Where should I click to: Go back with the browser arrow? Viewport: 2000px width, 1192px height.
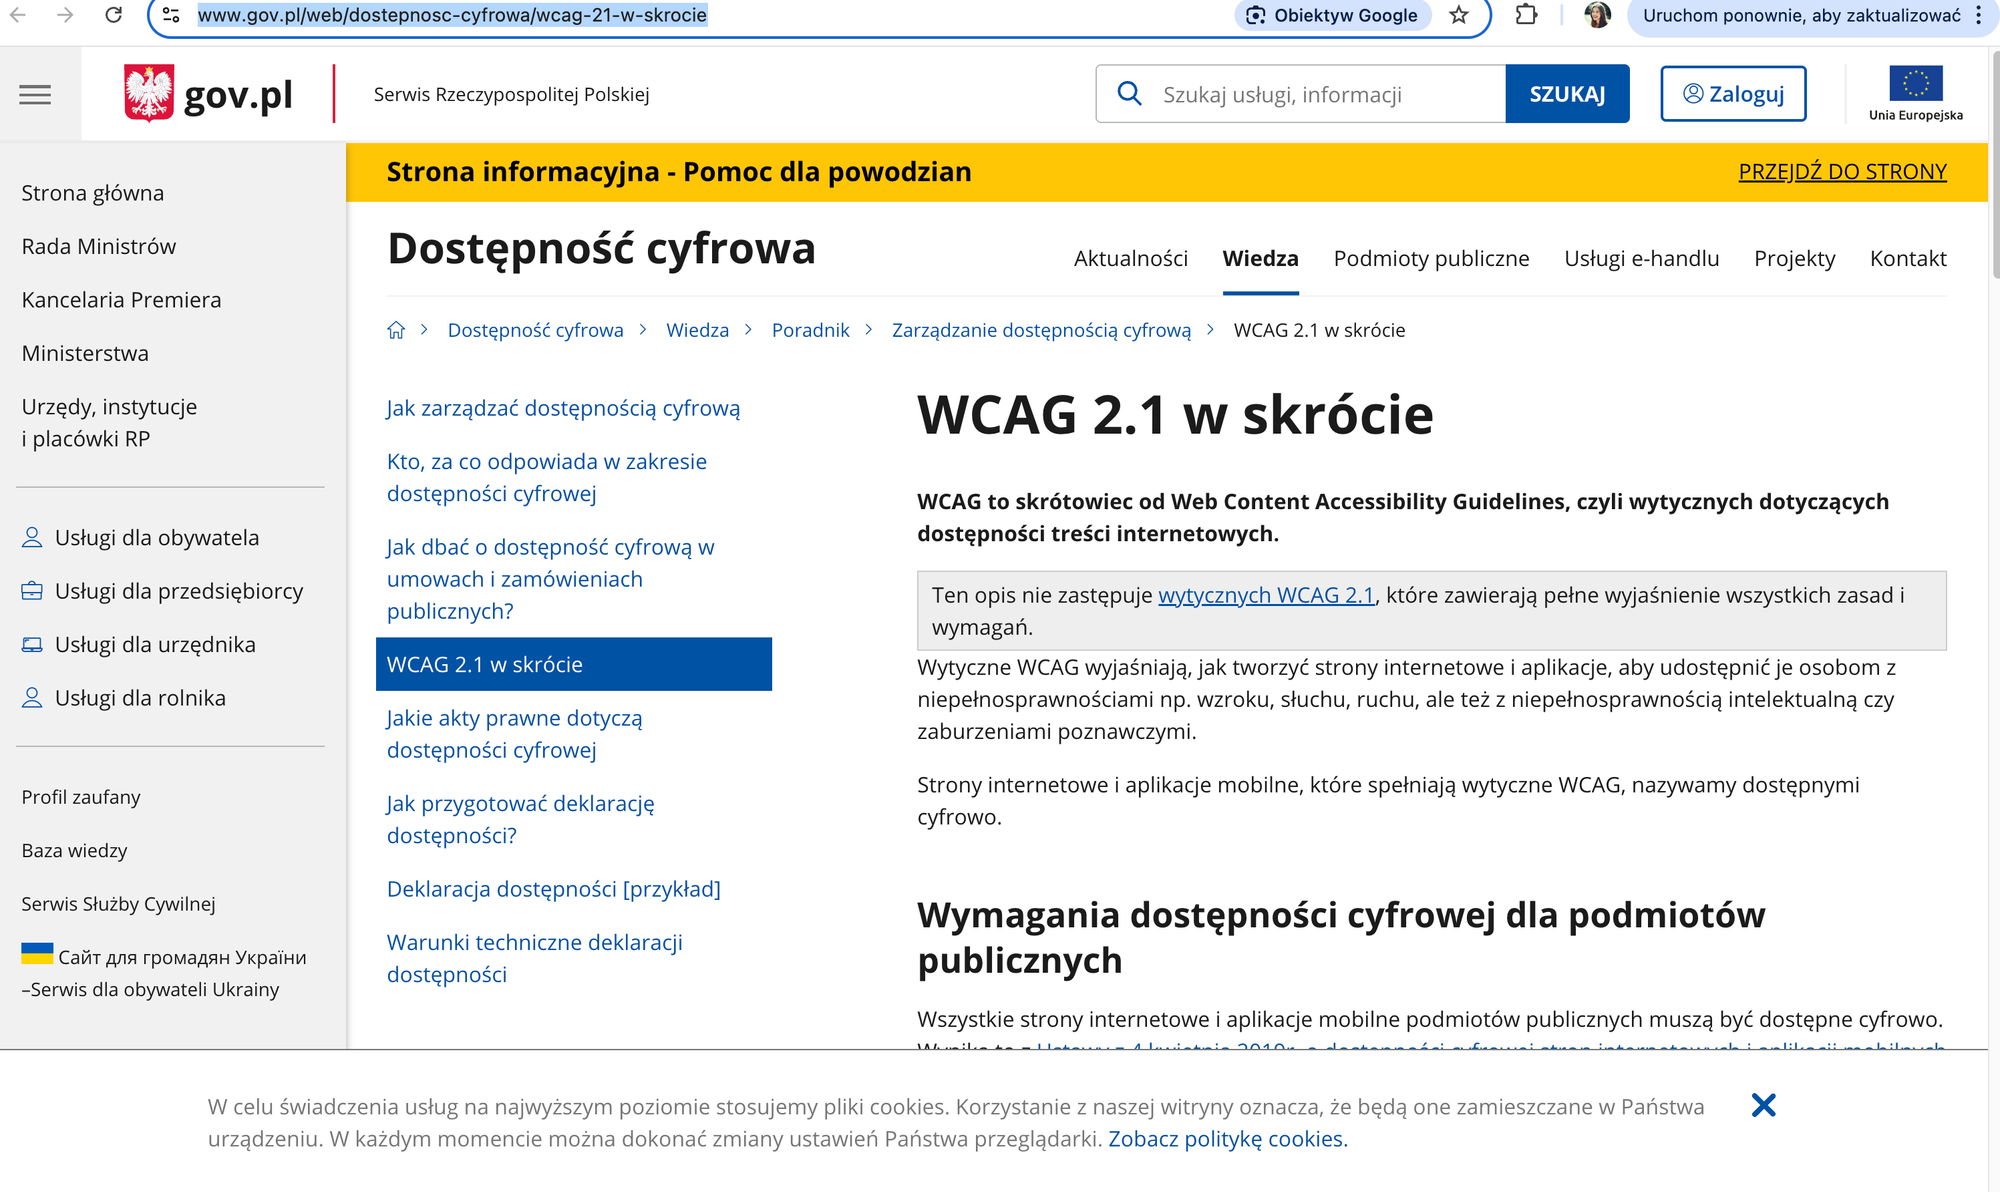[x=18, y=15]
